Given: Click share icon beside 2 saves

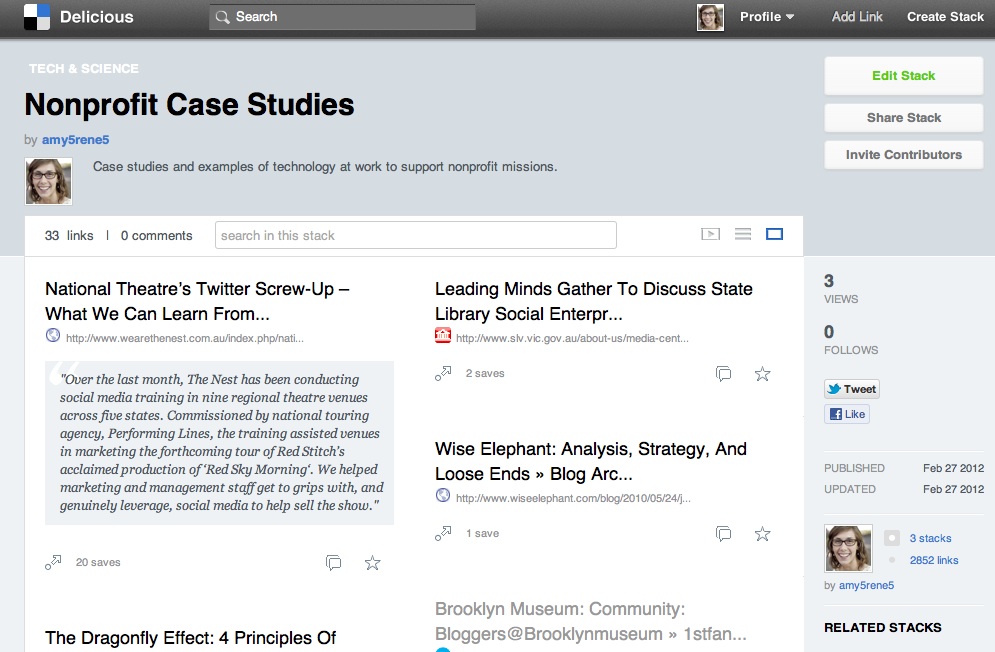Looking at the screenshot, I should pyautogui.click(x=443, y=373).
